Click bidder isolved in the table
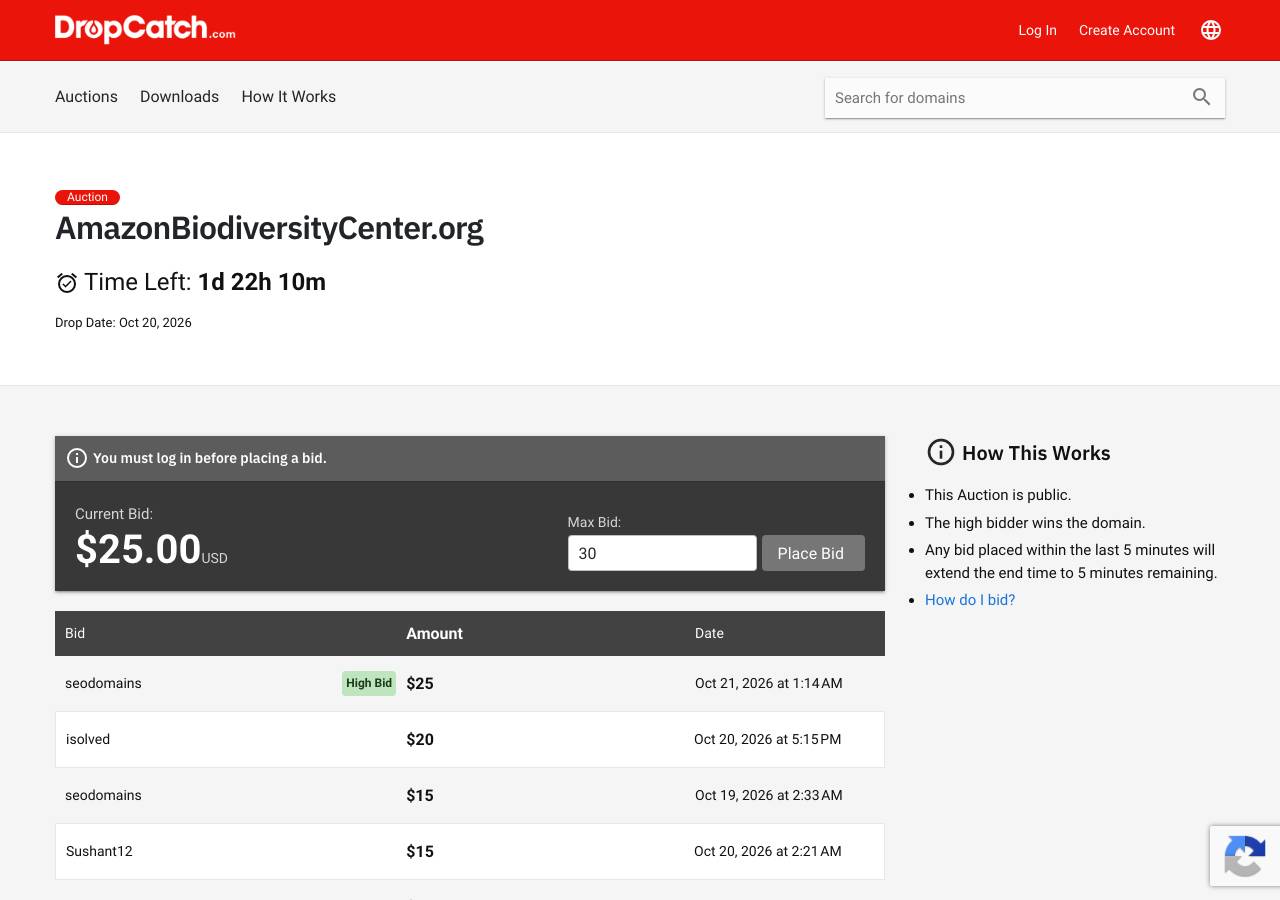Screen dimensions: 1280x900 [88, 739]
